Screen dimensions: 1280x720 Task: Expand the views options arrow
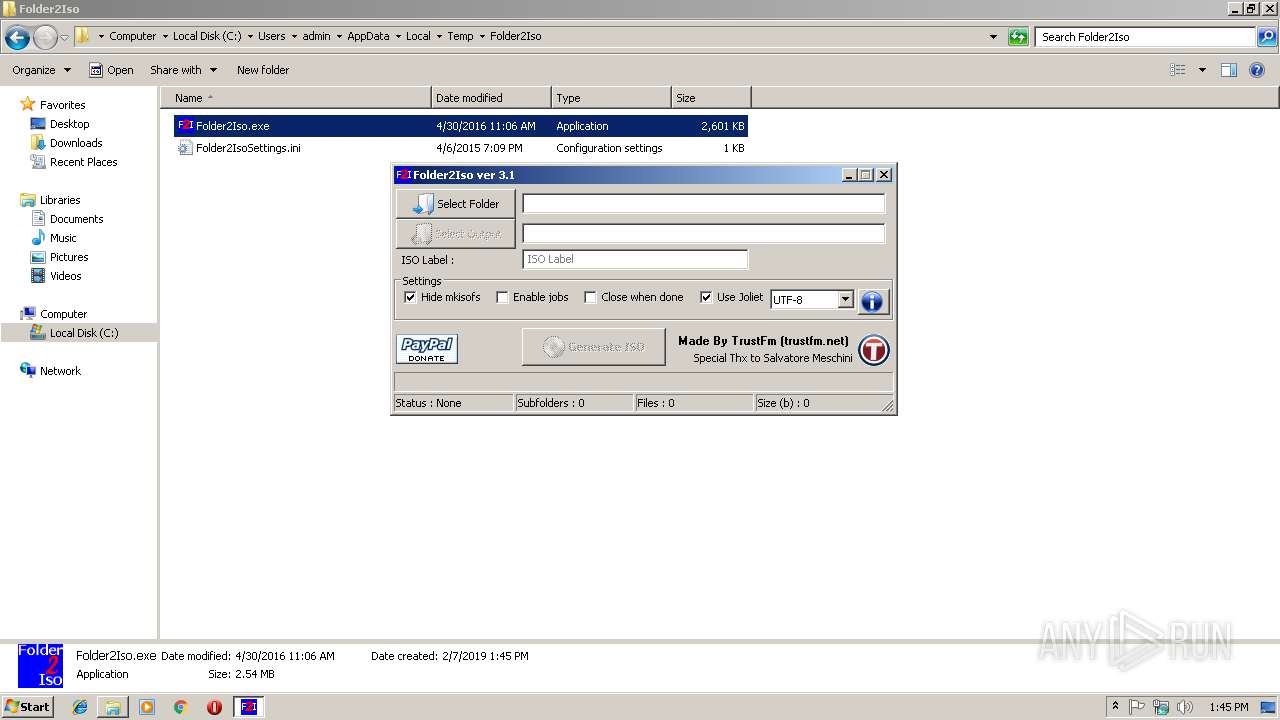1202,70
